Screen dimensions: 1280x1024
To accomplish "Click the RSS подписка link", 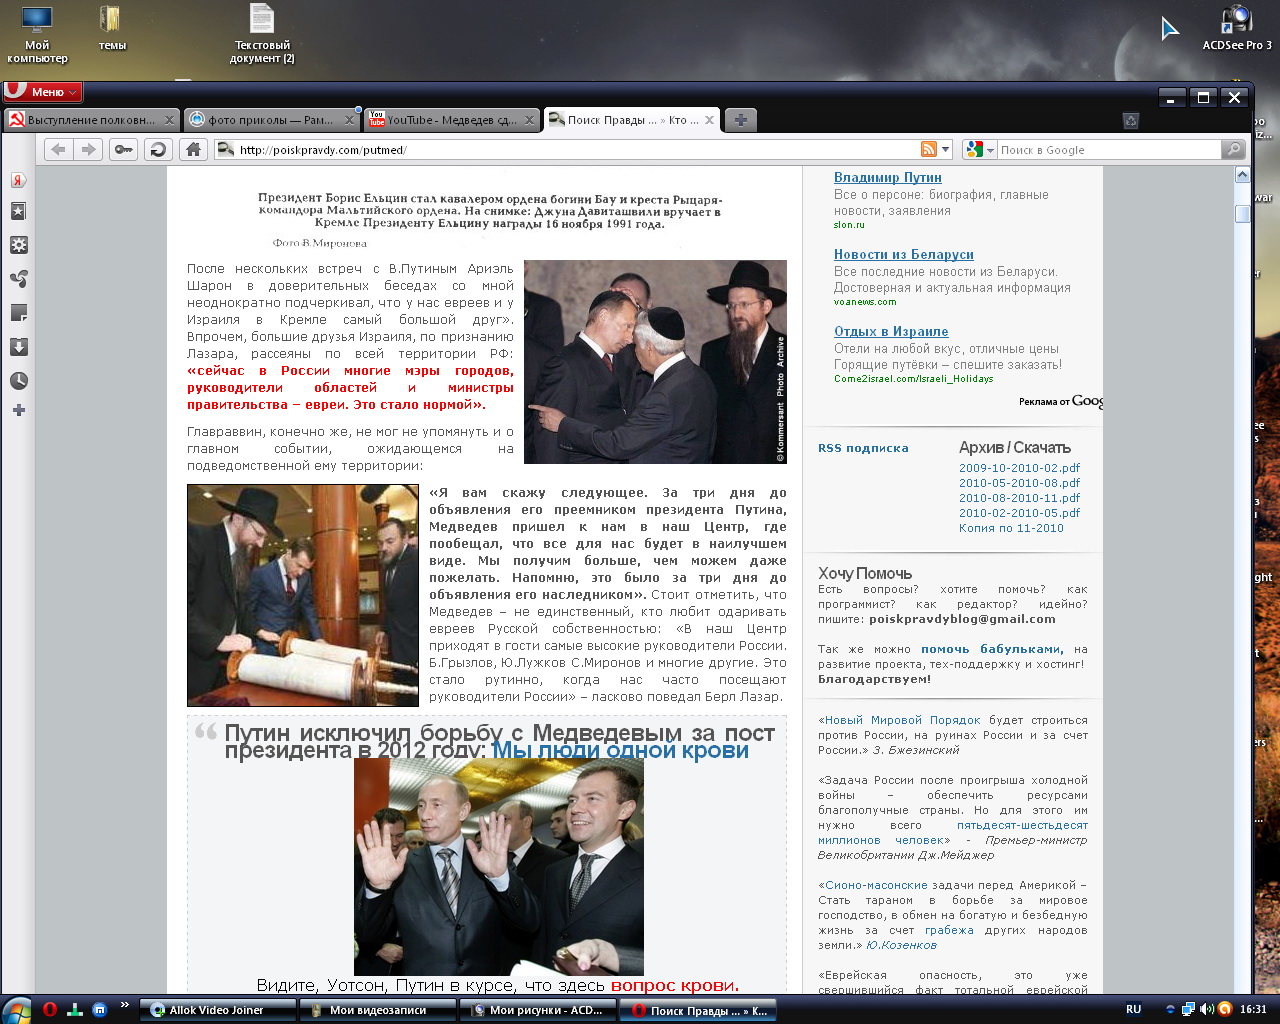I will coord(863,448).
